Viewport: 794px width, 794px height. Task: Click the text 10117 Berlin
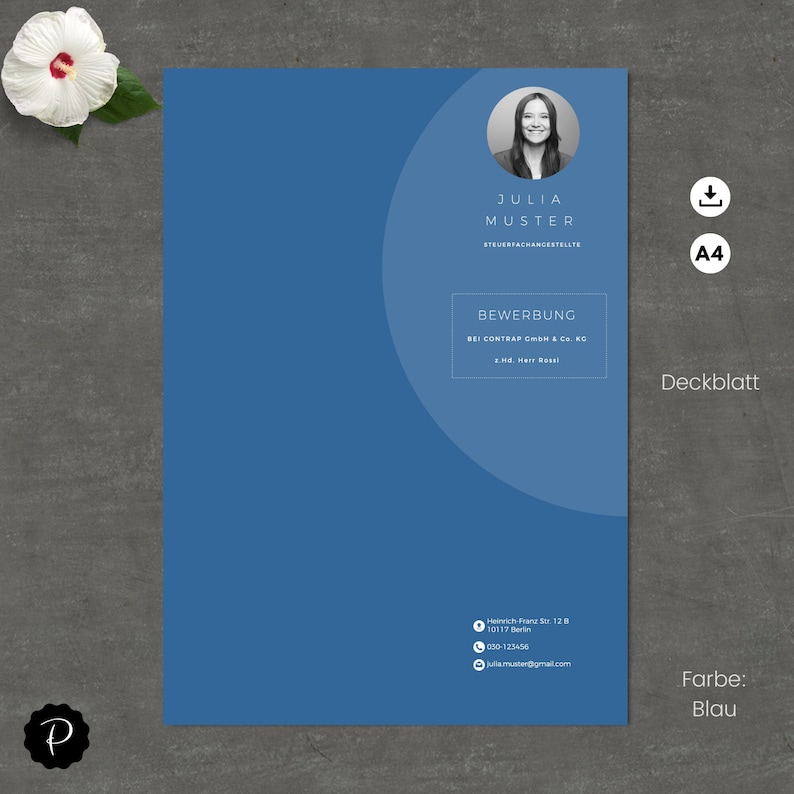pos(509,629)
